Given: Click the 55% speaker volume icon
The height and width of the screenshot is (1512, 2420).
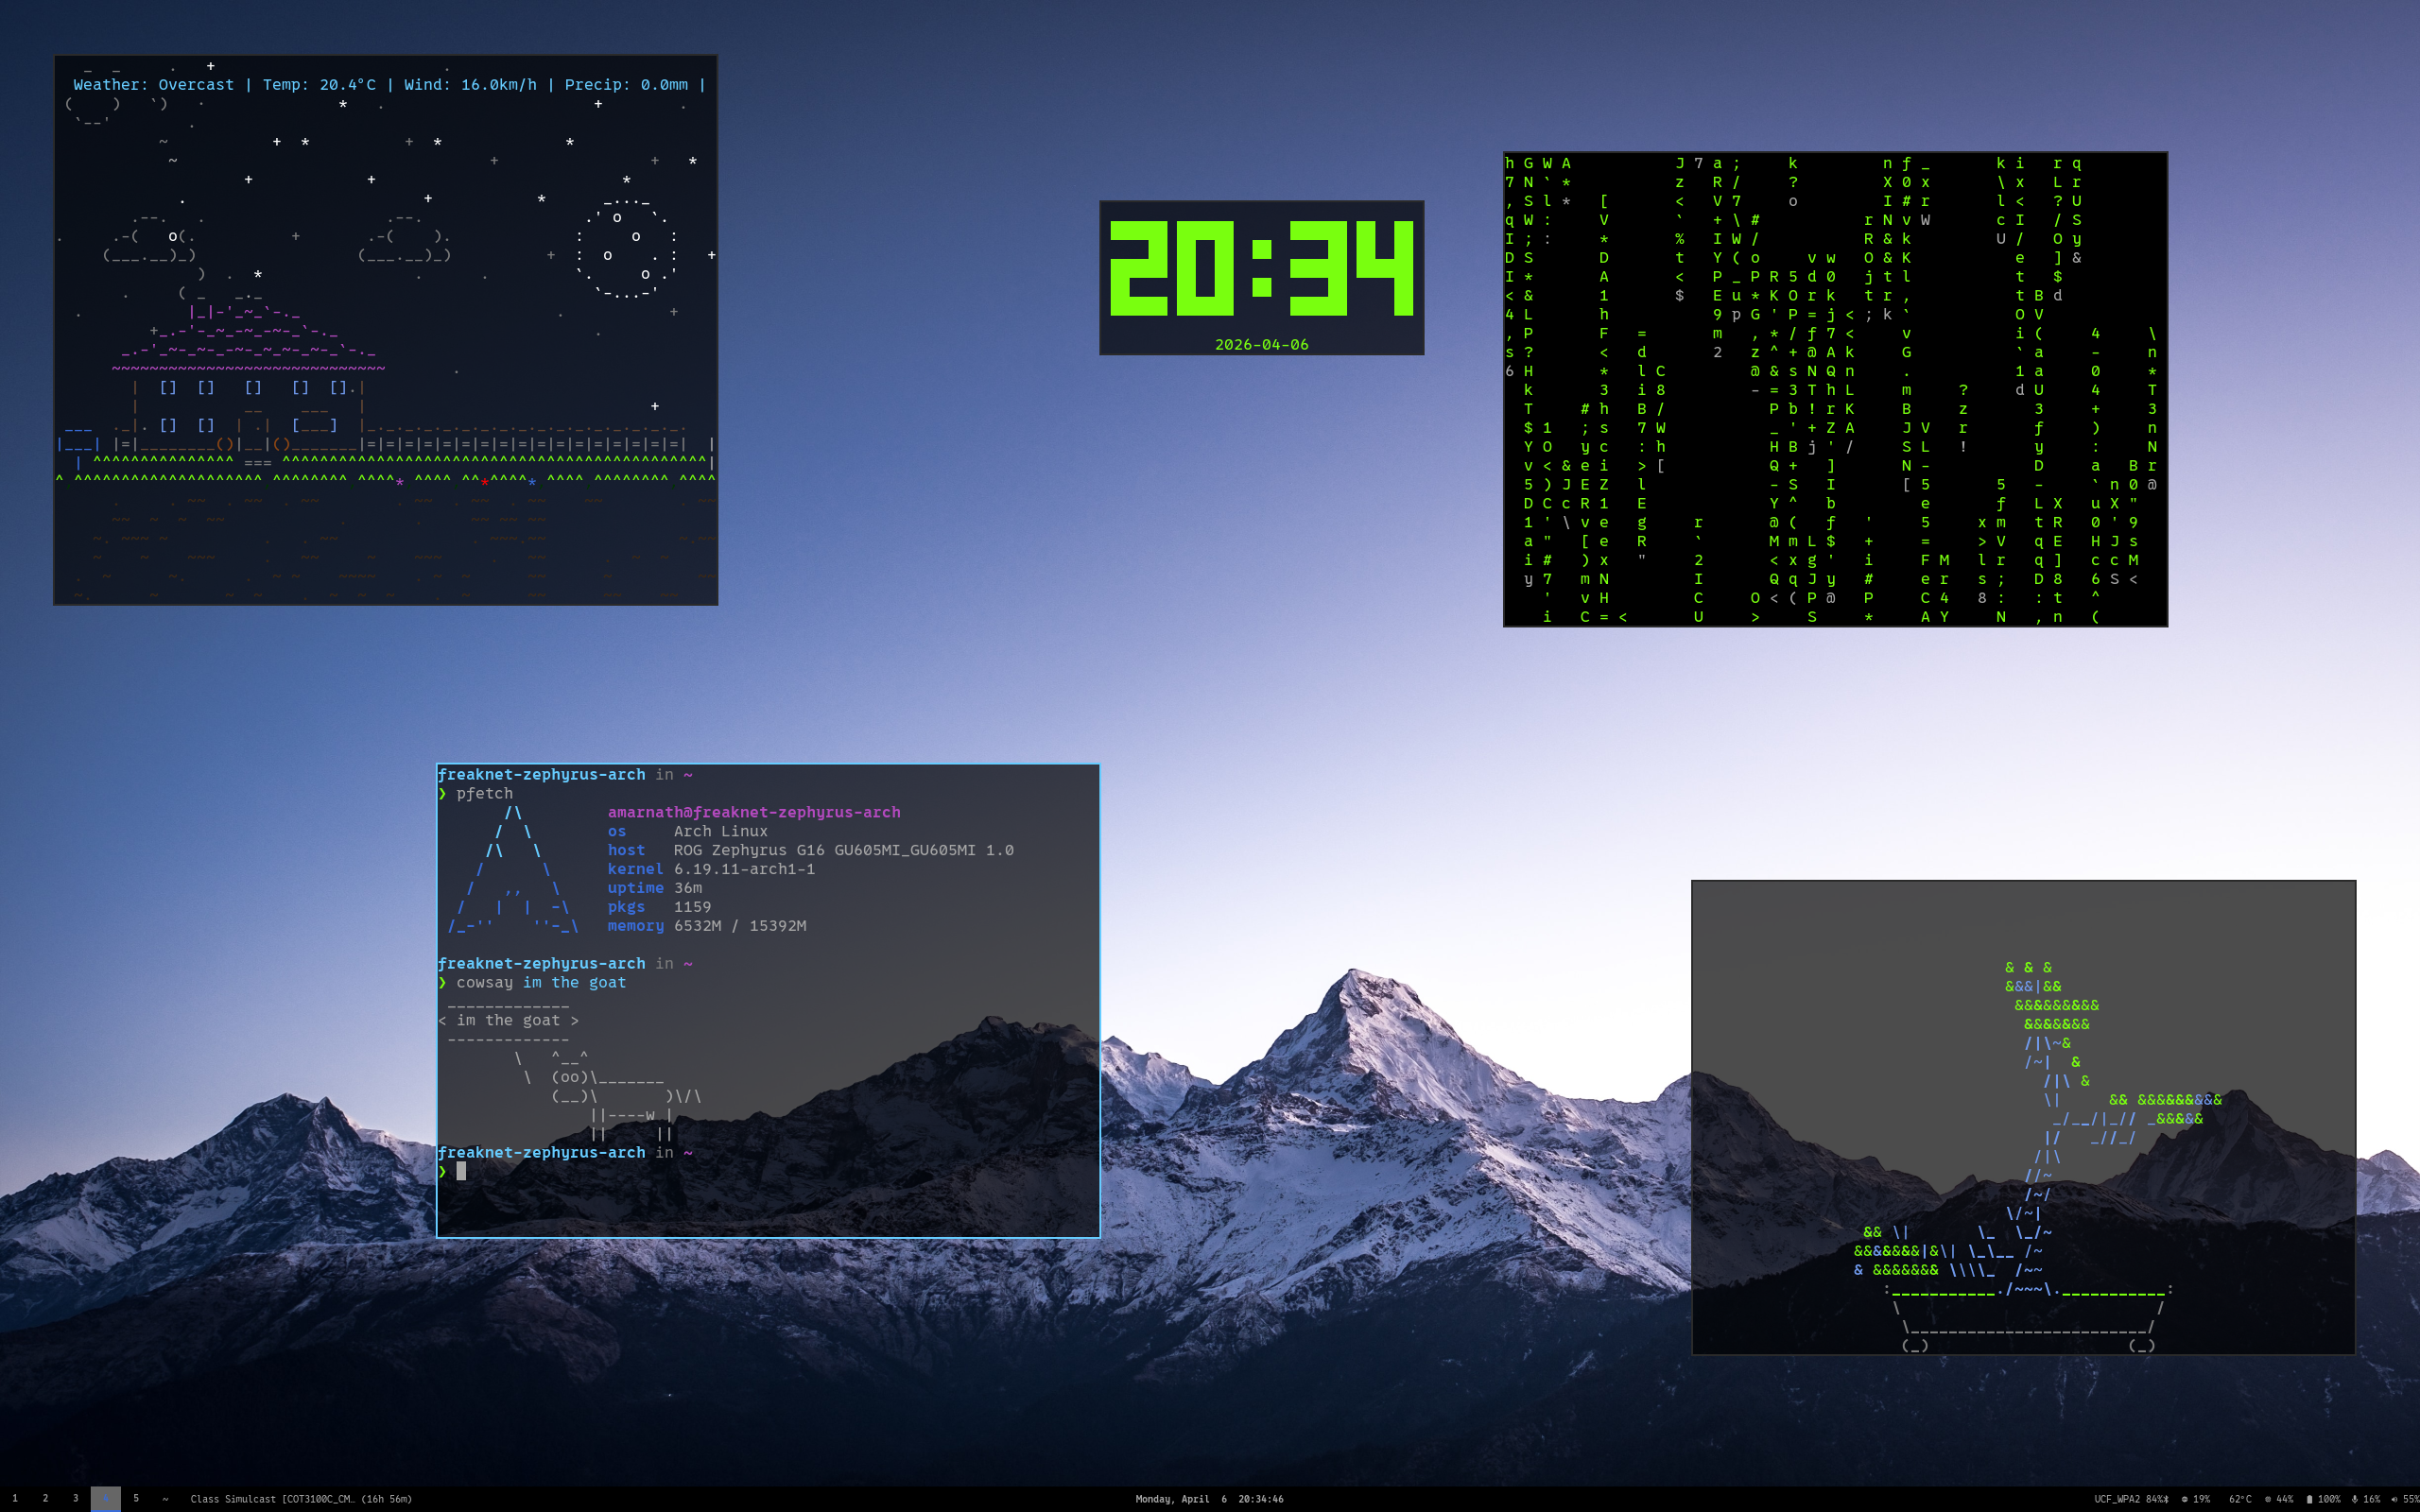Looking at the screenshot, I should pyautogui.click(x=2394, y=1499).
